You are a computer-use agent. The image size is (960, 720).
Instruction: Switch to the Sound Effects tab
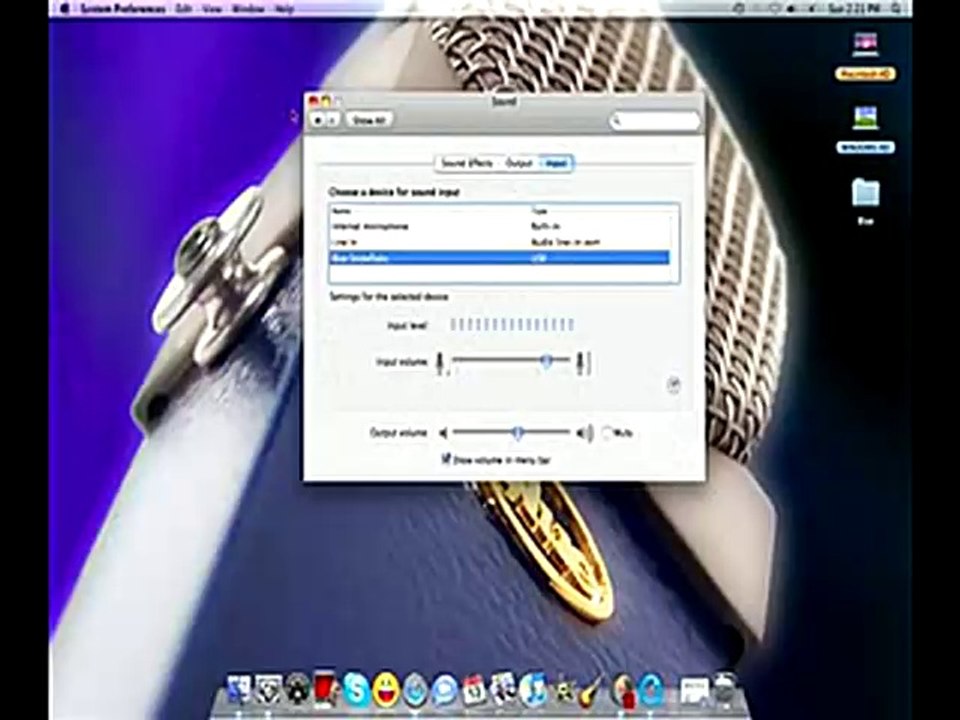click(x=467, y=163)
